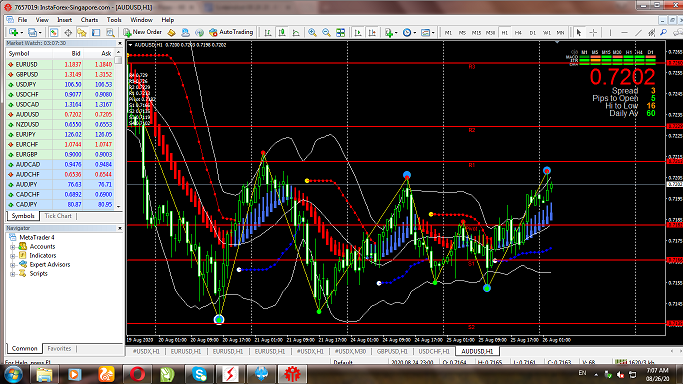Draw a trendline
This screenshot has width=683, height=384.
(638, 33)
